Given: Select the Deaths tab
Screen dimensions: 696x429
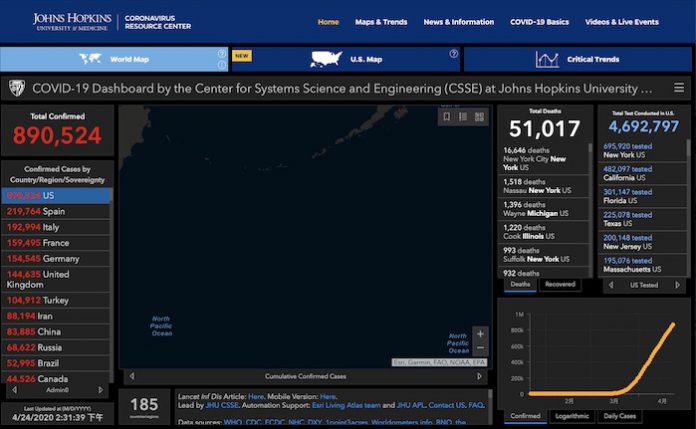Looking at the screenshot, I should (520, 285).
